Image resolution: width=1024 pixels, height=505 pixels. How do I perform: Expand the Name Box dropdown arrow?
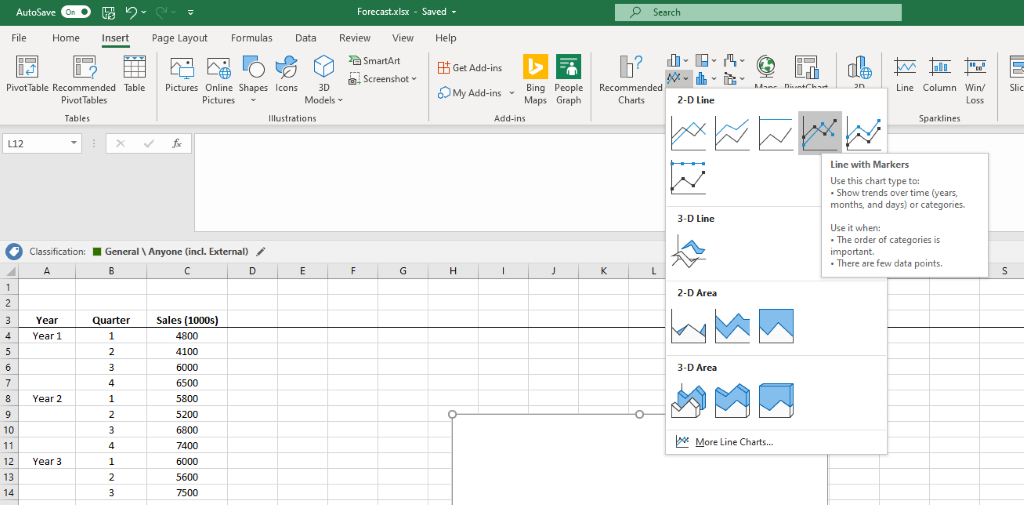(74, 144)
